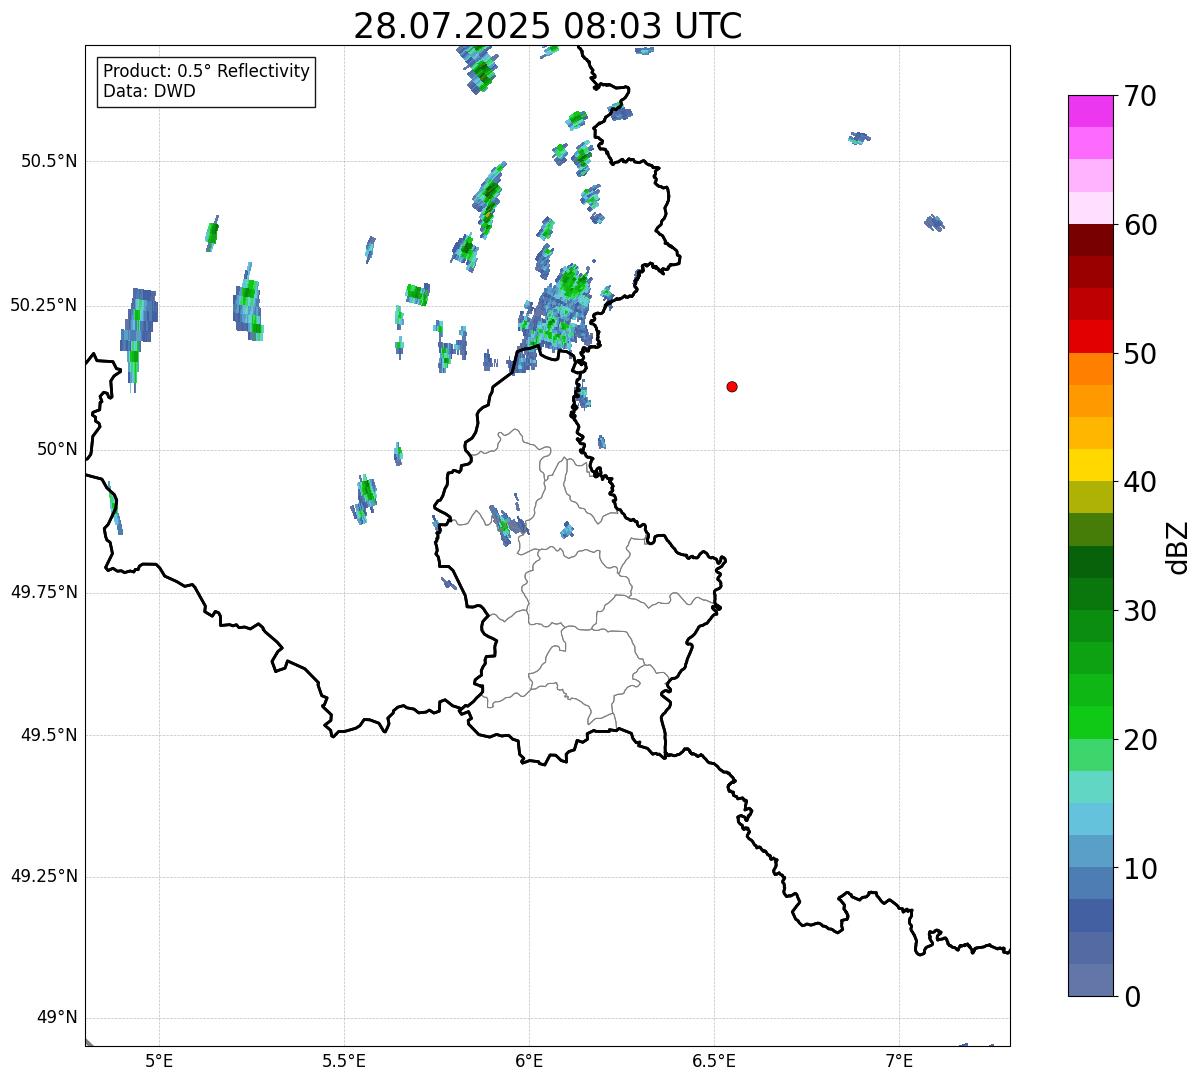
Task: Click the dBZ colorbar axis label
Action: [1178, 547]
